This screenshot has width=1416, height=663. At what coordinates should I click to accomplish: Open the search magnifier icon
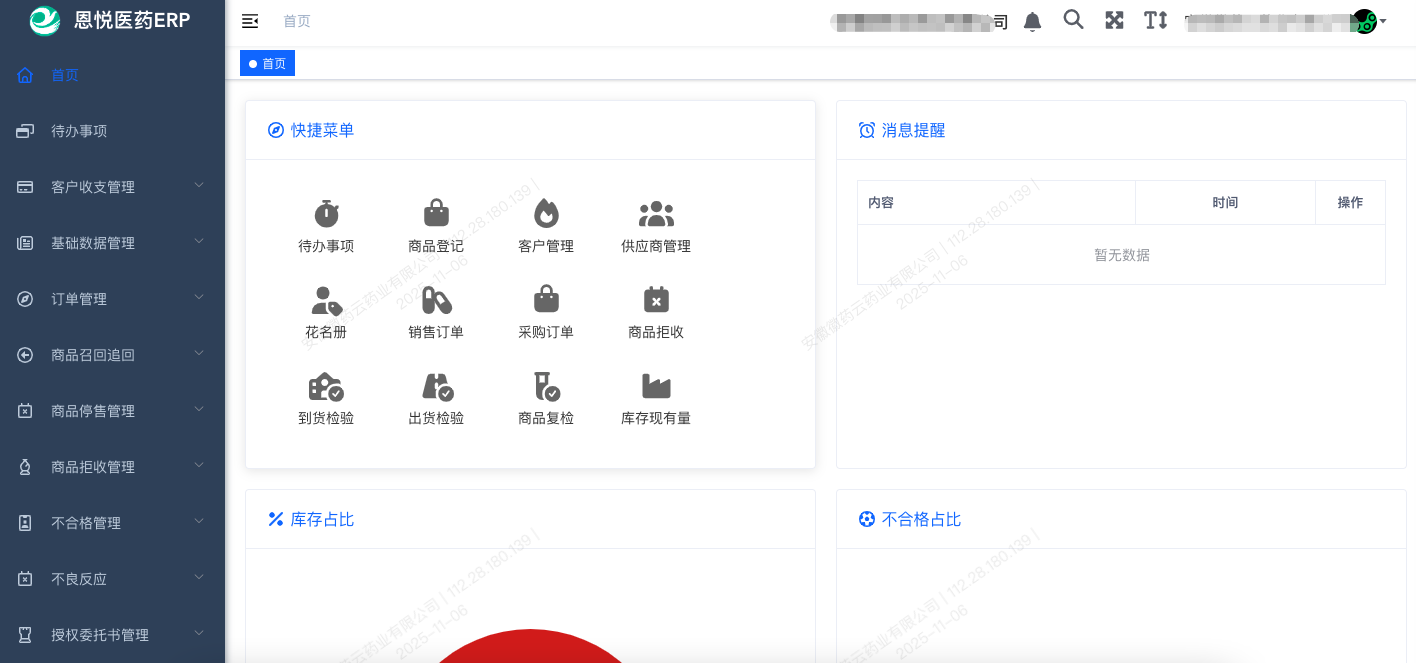coord(1073,20)
